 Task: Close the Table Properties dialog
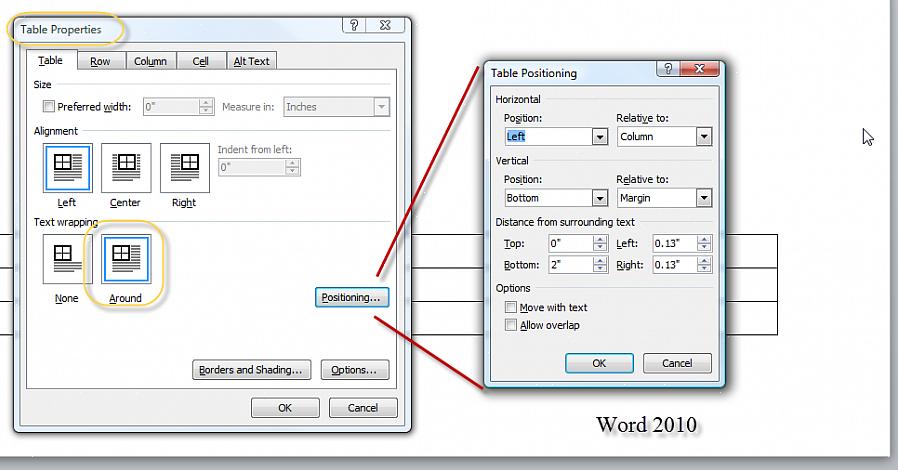[386, 25]
